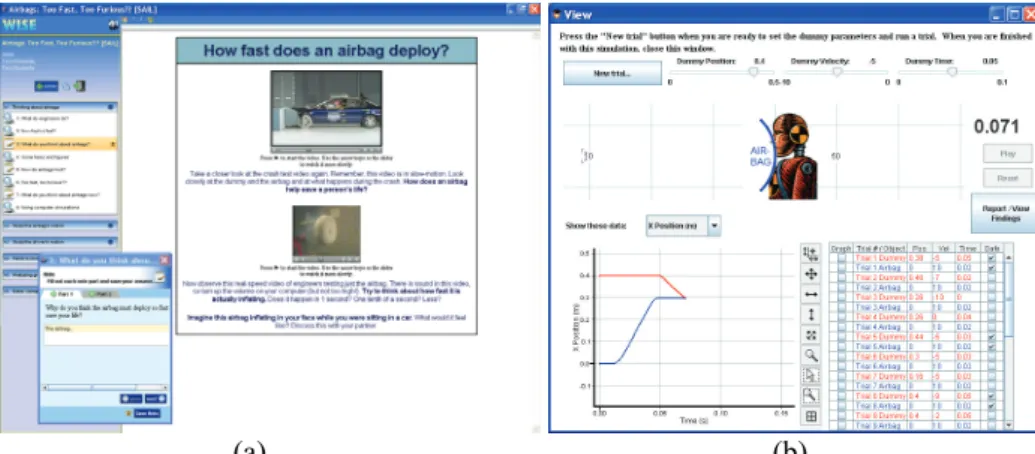The height and width of the screenshot is (454, 1035).
Task: Click the fit-all inward arrows graph tool
Action: click(811, 335)
